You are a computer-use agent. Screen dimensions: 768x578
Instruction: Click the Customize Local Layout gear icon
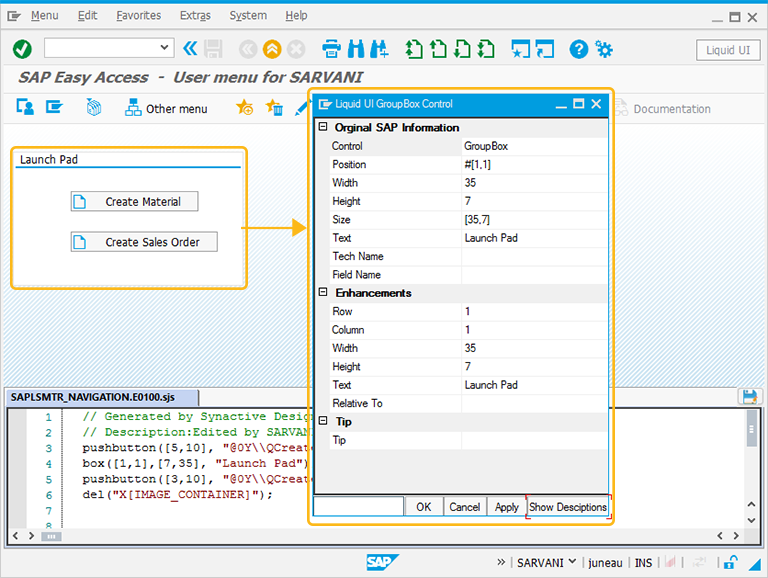tap(603, 49)
